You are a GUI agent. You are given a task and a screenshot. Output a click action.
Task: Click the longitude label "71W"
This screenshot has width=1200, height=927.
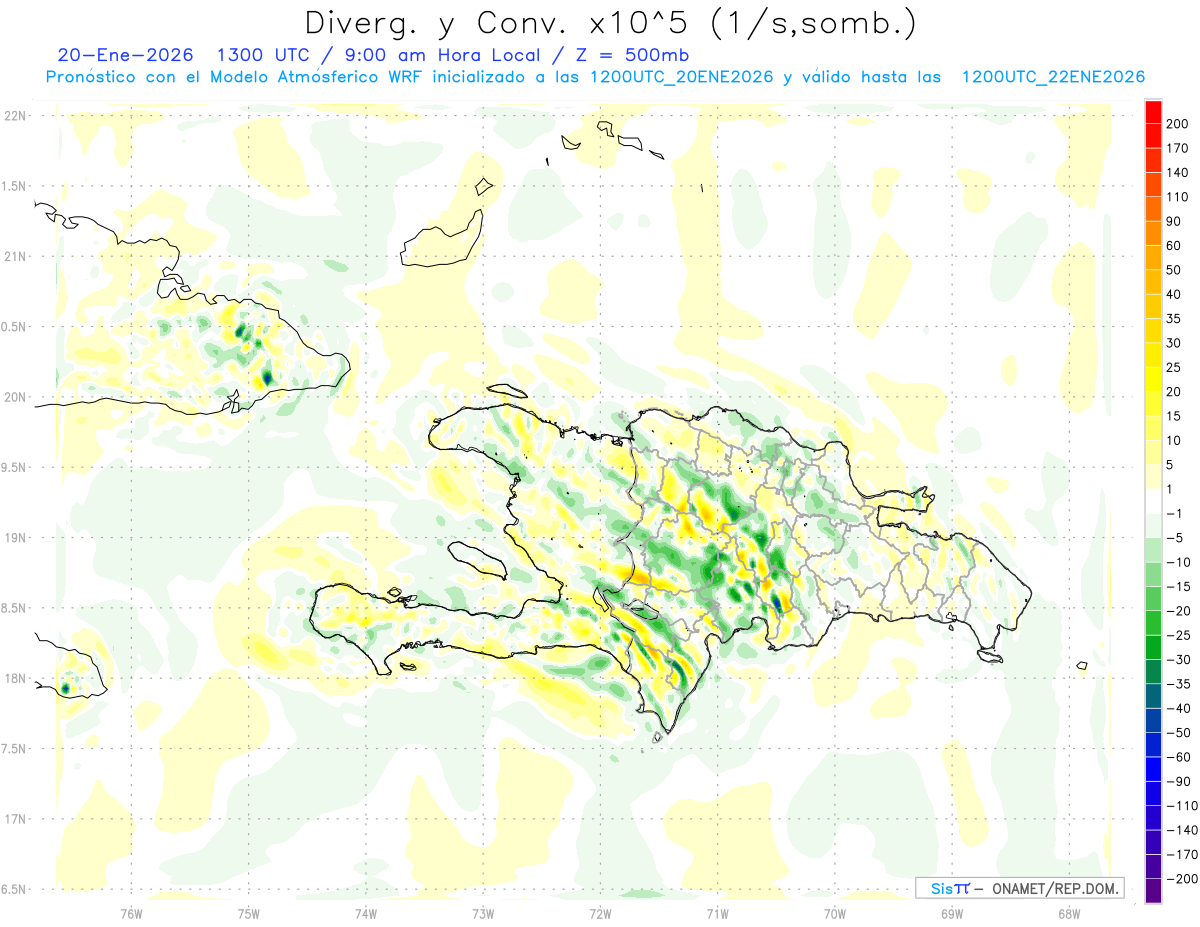click(x=717, y=913)
